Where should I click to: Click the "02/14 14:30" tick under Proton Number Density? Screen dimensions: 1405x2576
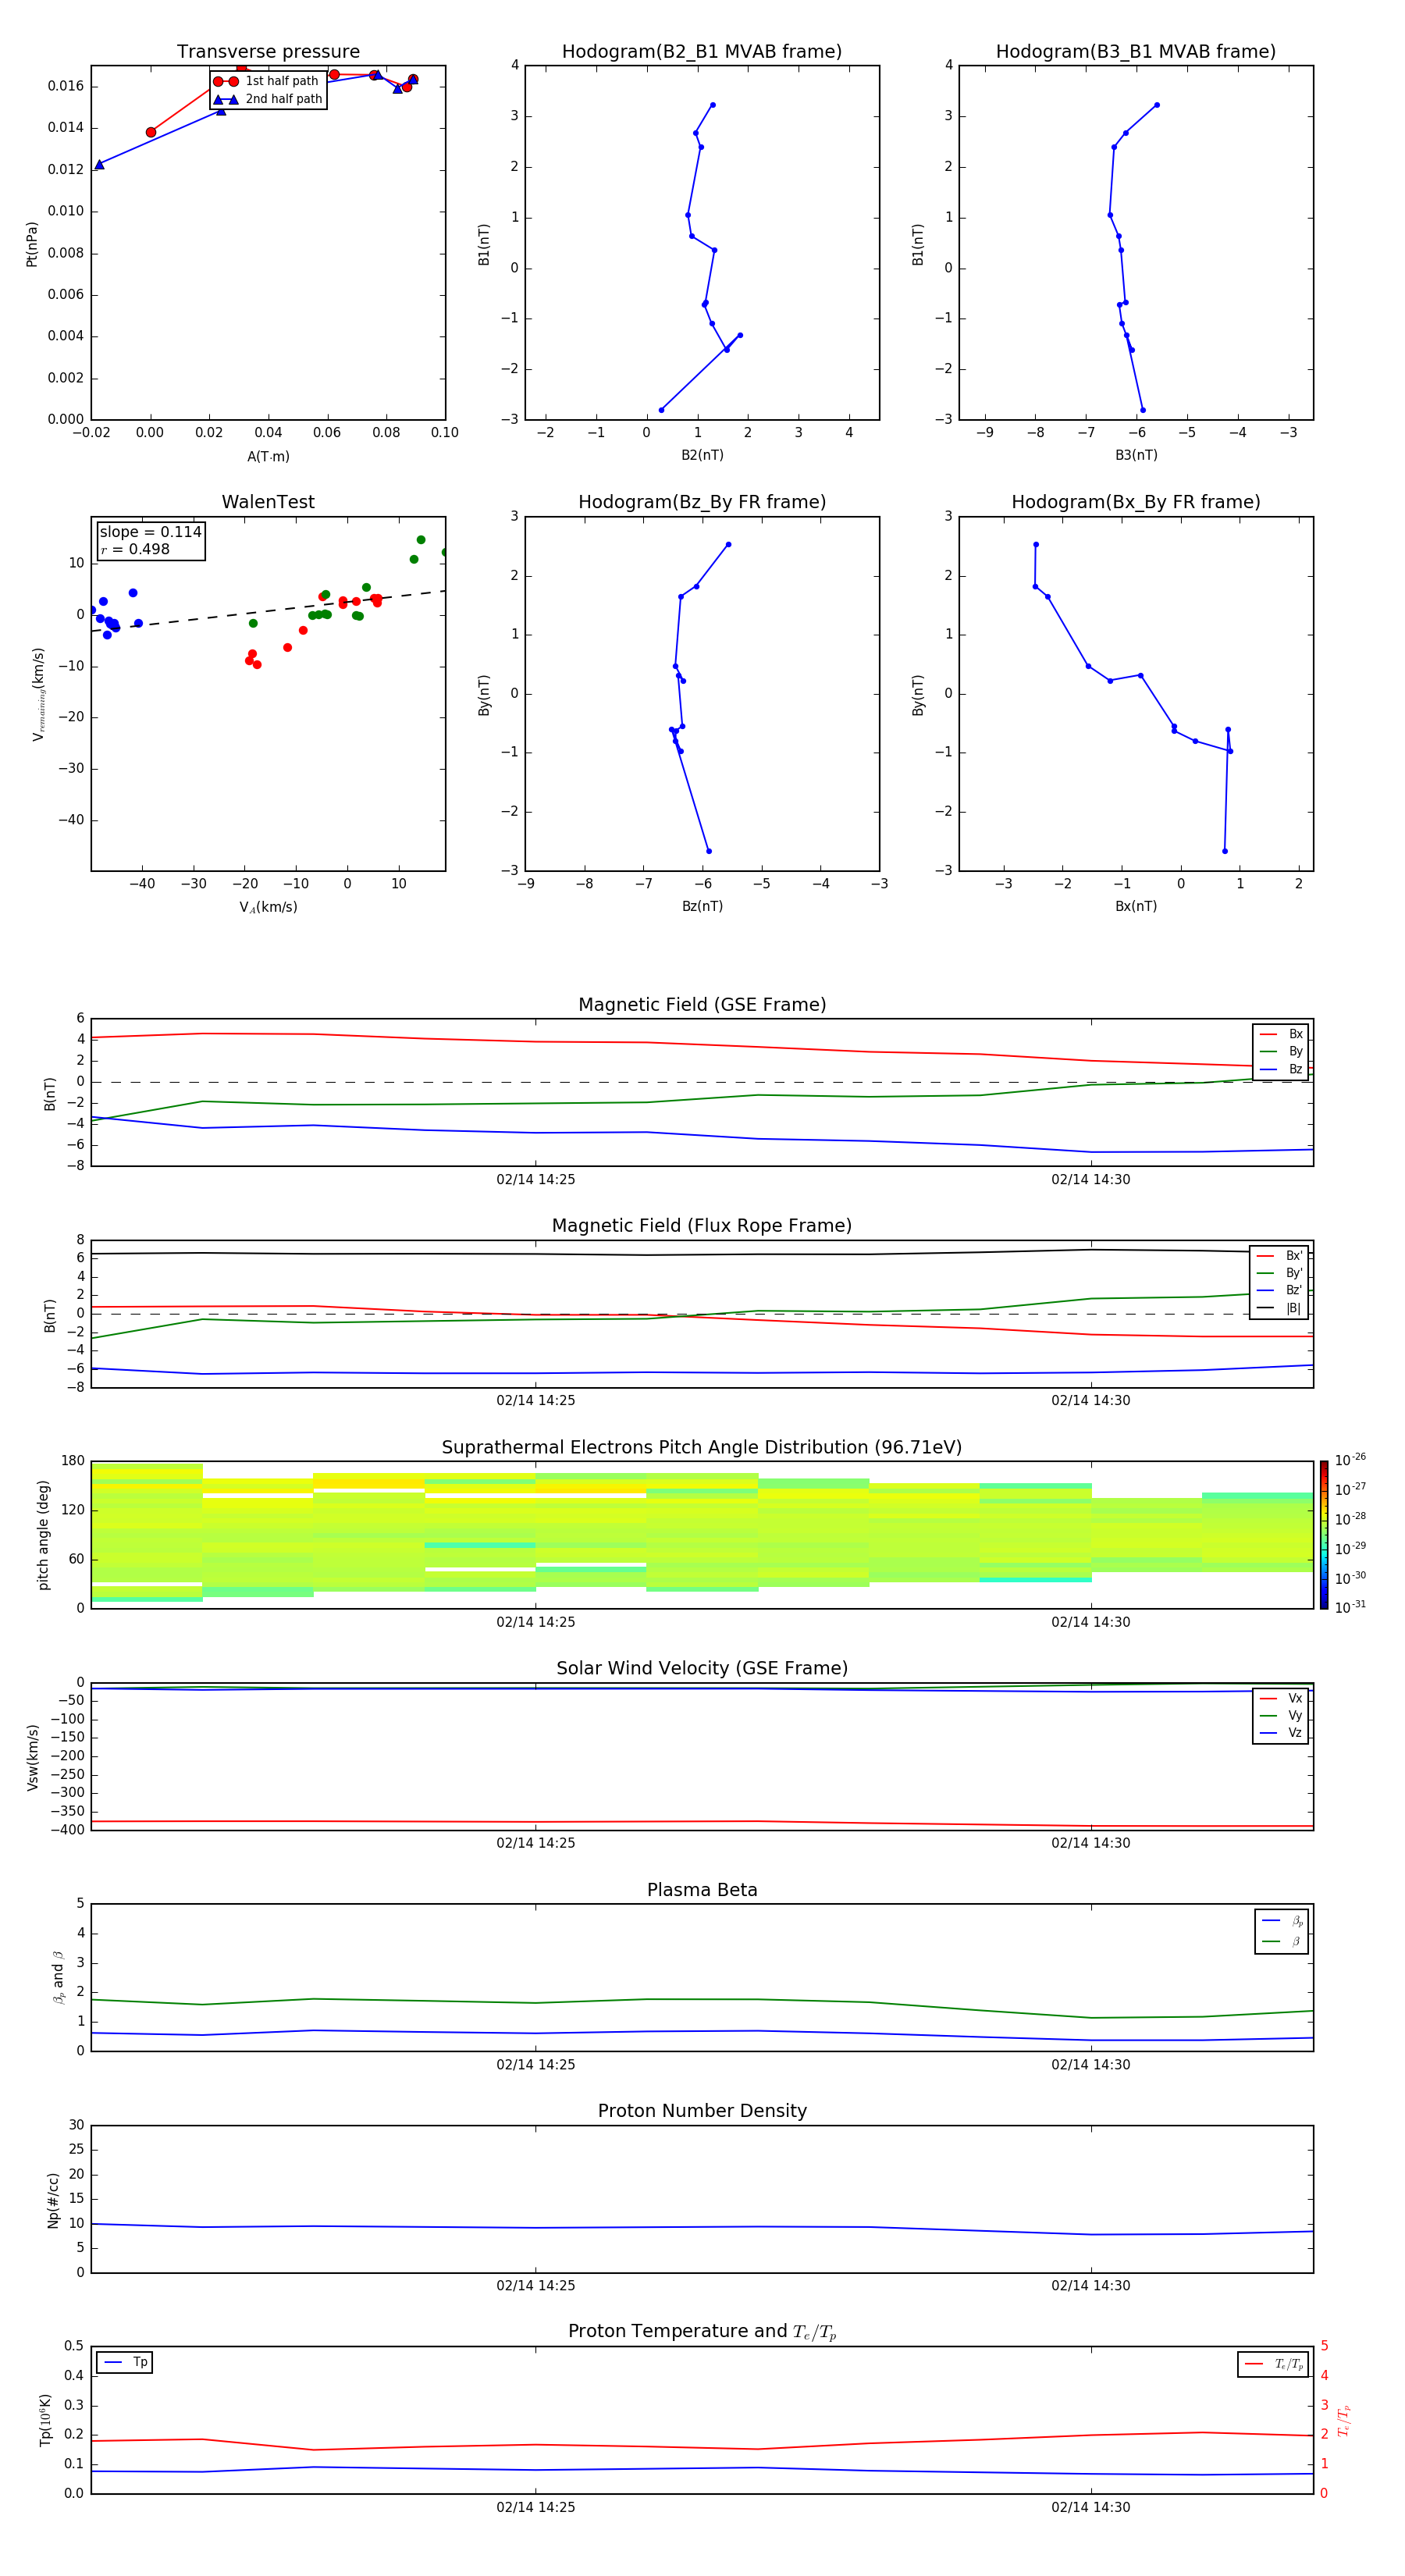point(1091,2286)
